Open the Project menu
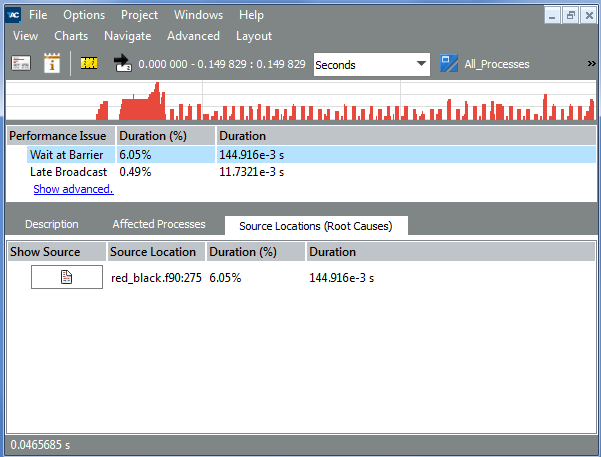The image size is (601, 457). tap(139, 15)
